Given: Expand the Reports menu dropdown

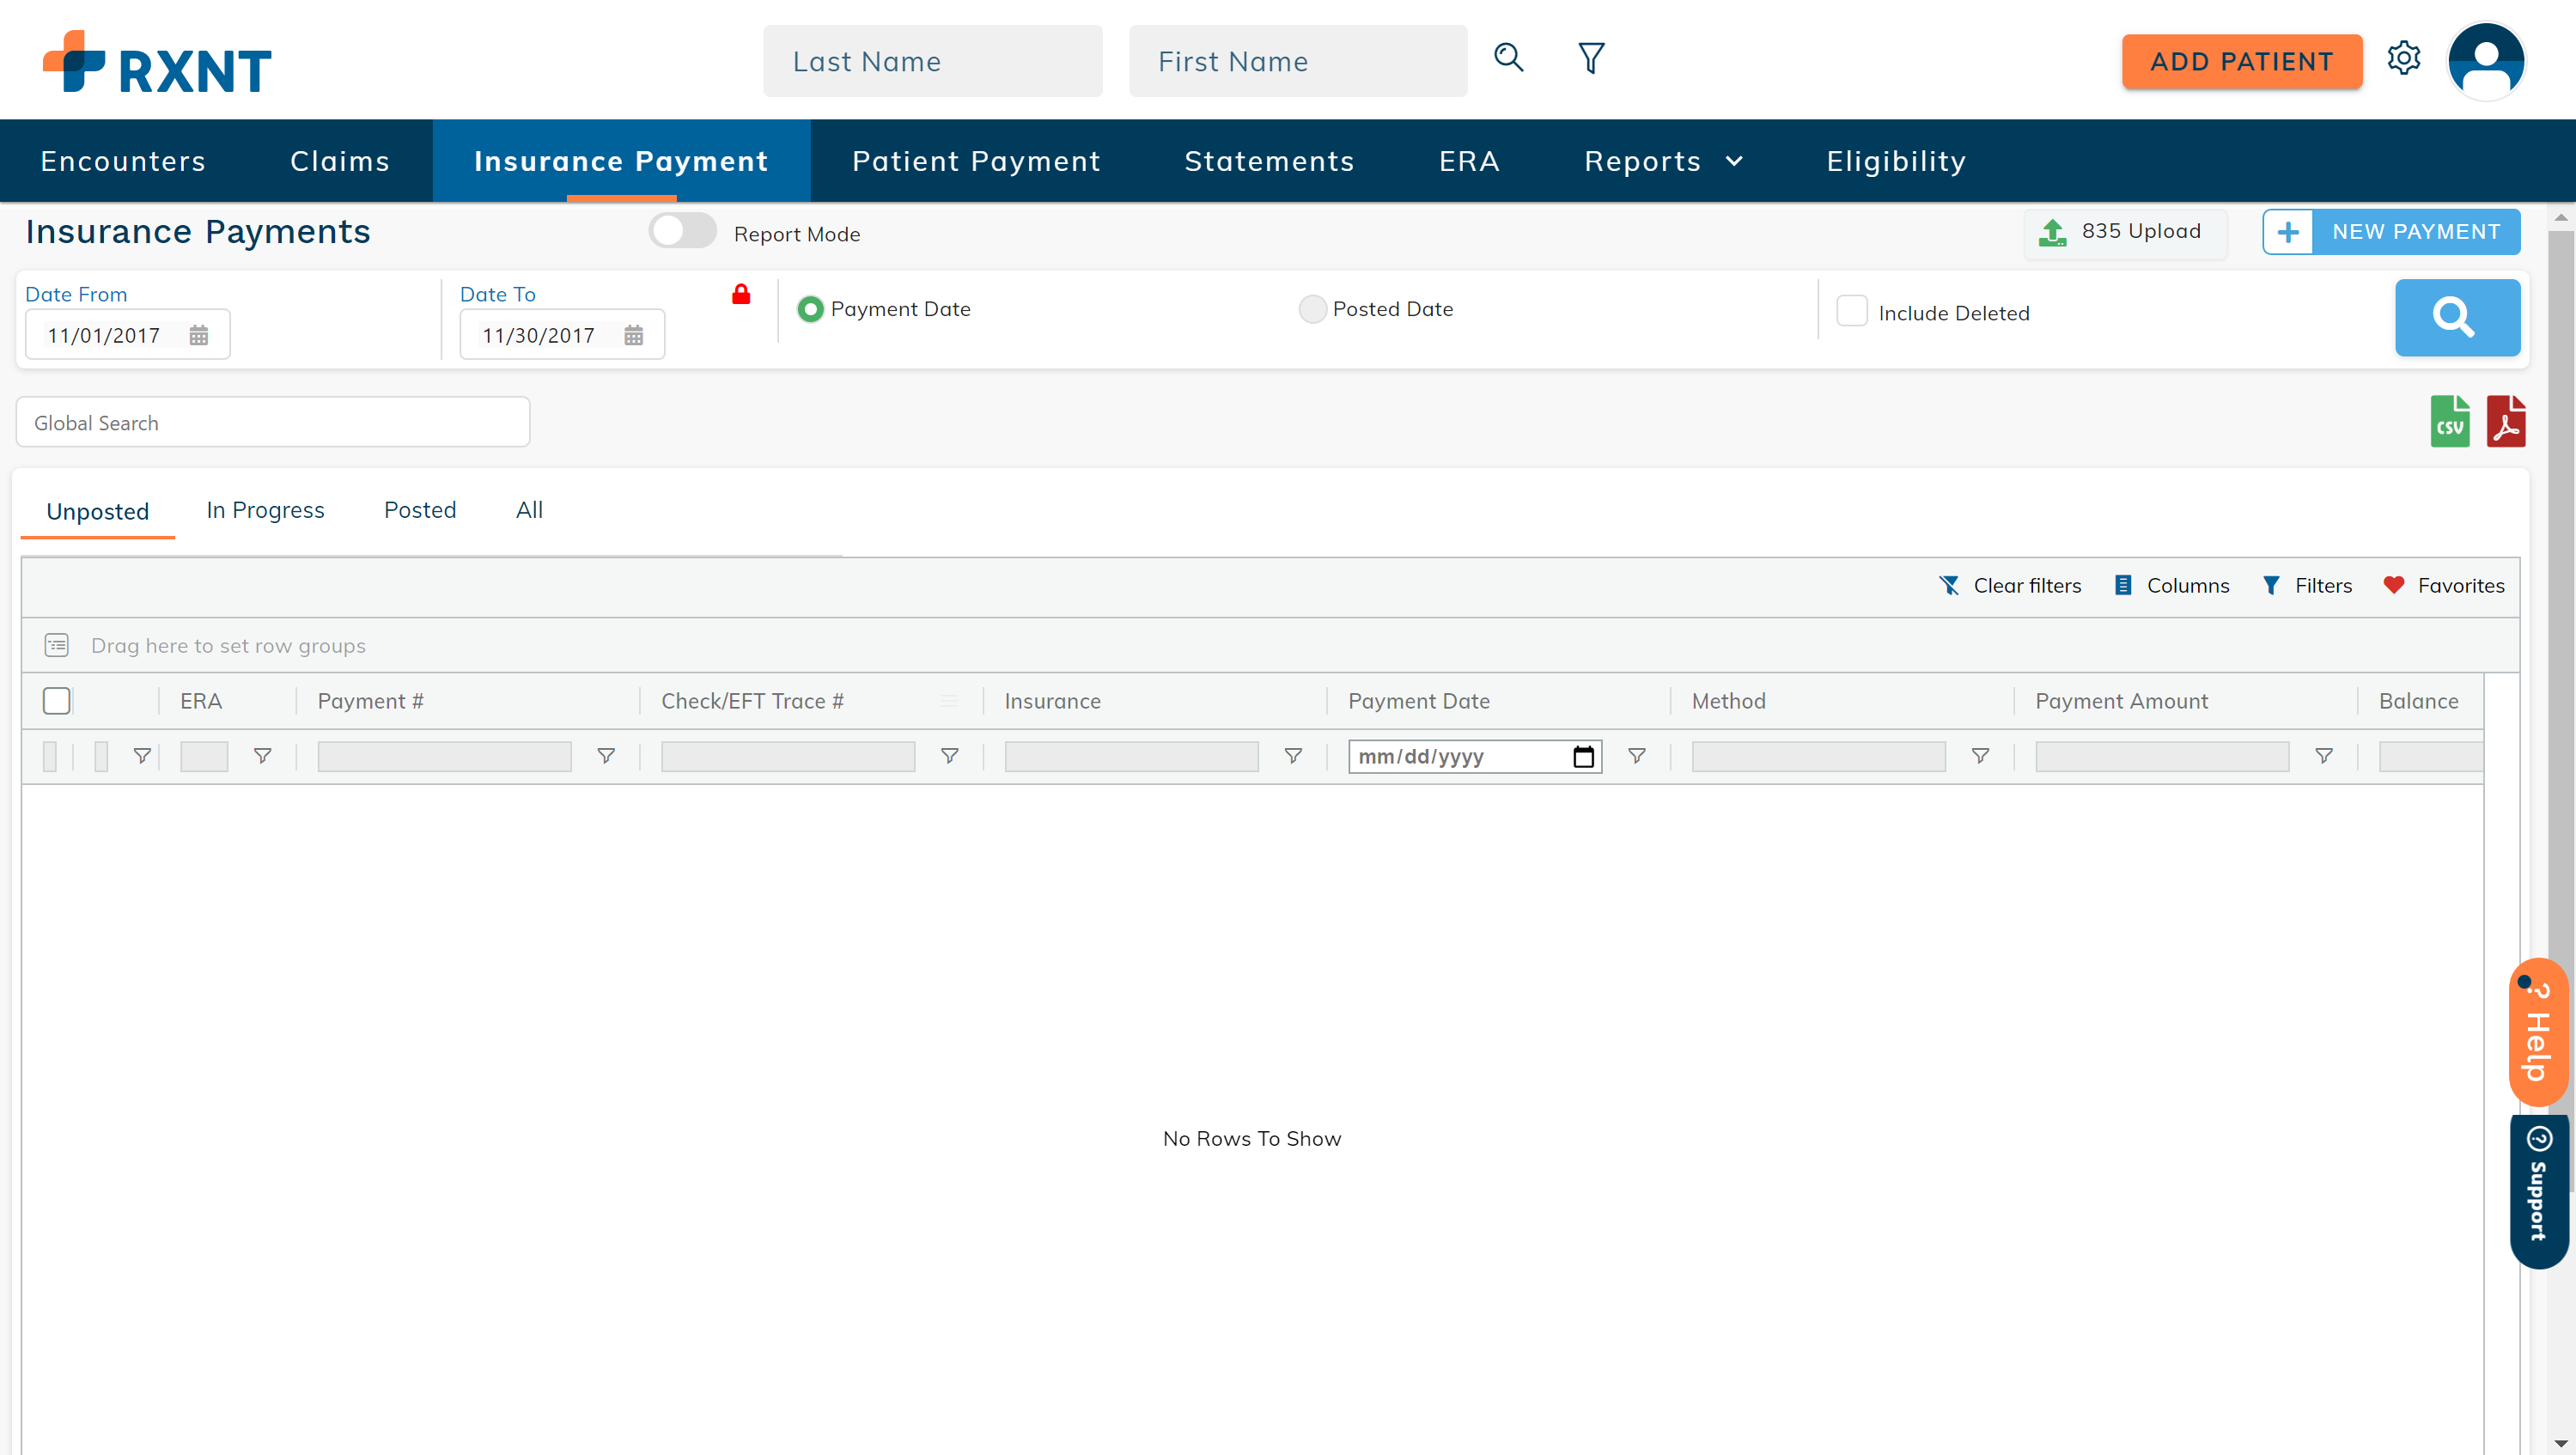Looking at the screenshot, I should [1664, 161].
